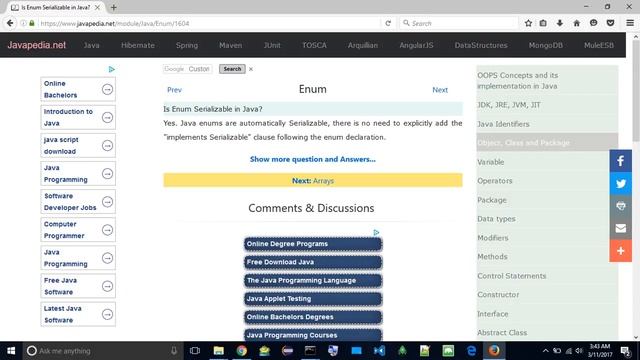
Task: Click the Firefox Search field
Action: click(458, 23)
